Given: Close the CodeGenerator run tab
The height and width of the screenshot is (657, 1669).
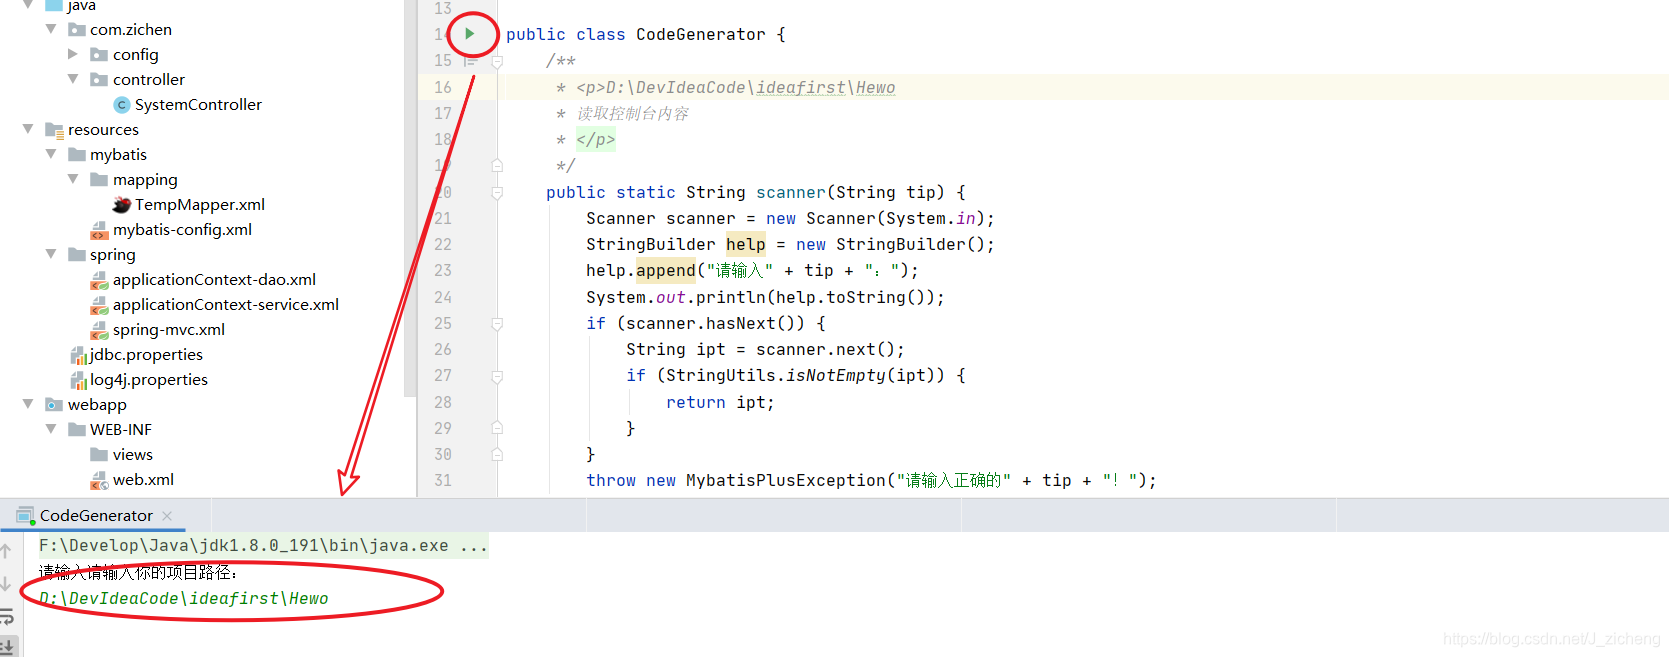Looking at the screenshot, I should point(167,516).
